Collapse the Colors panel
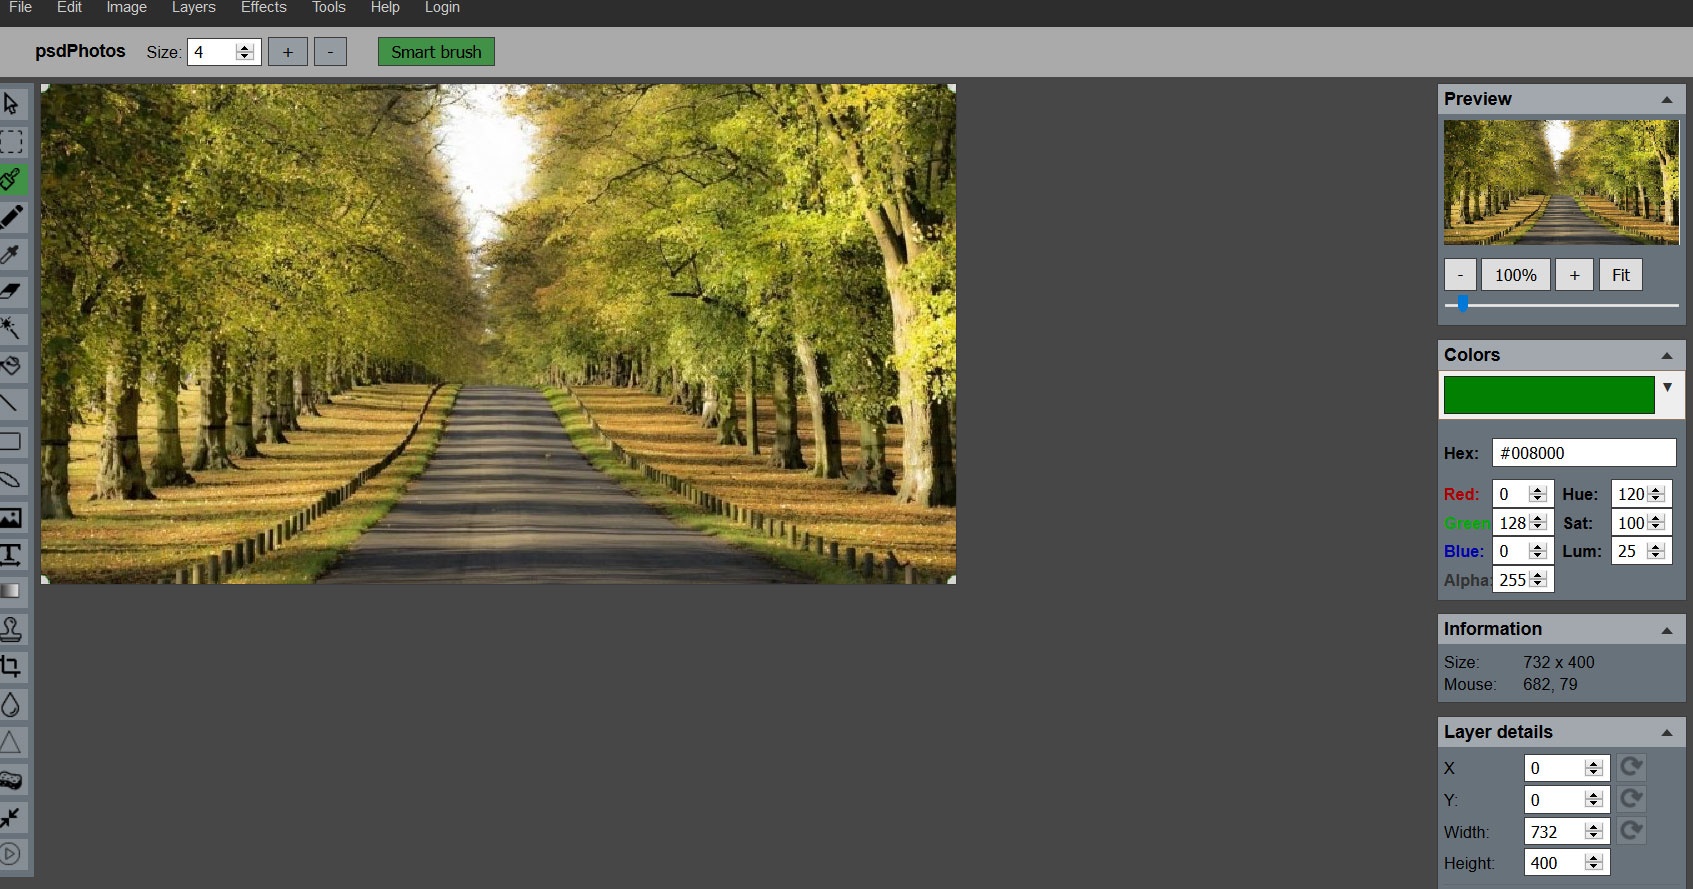Image resolution: width=1693 pixels, height=889 pixels. coord(1667,355)
